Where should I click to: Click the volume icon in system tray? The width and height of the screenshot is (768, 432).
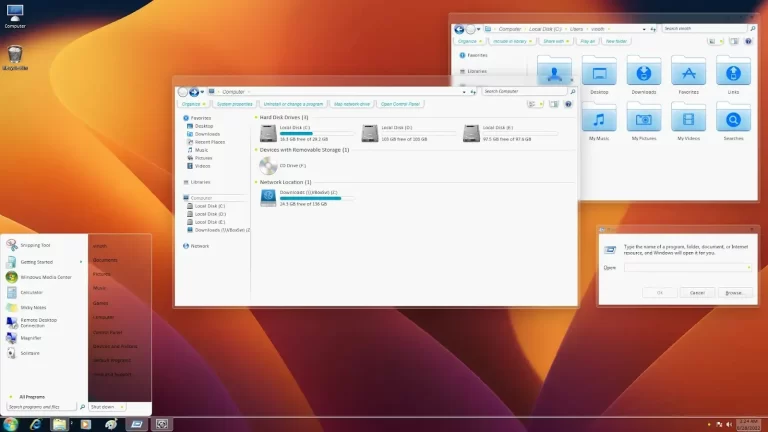pos(729,425)
